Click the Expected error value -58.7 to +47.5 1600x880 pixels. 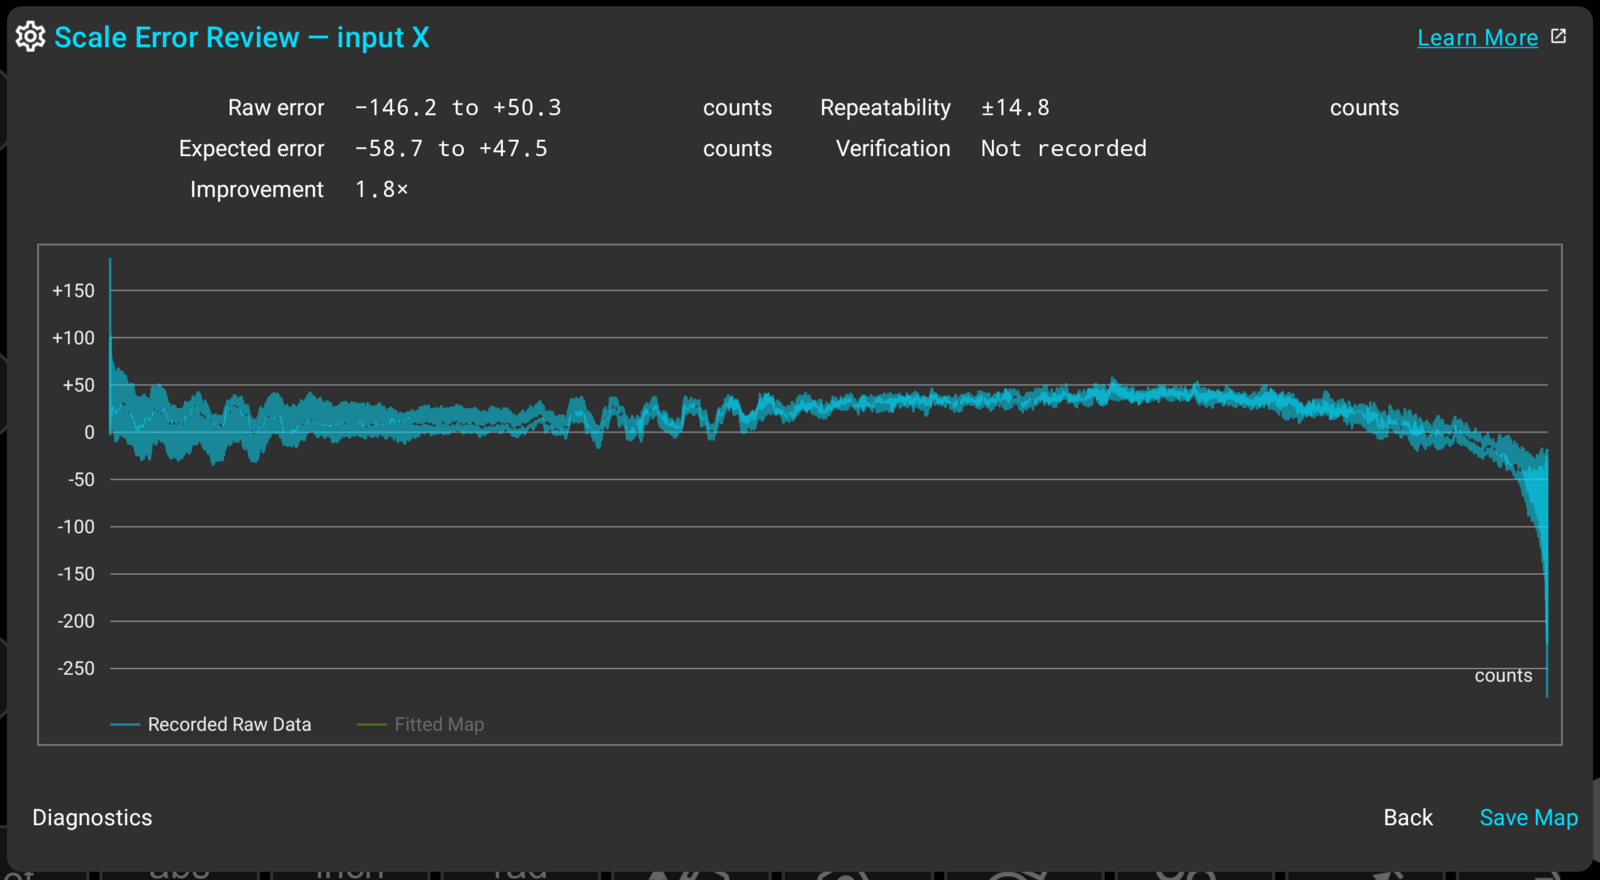tap(451, 149)
